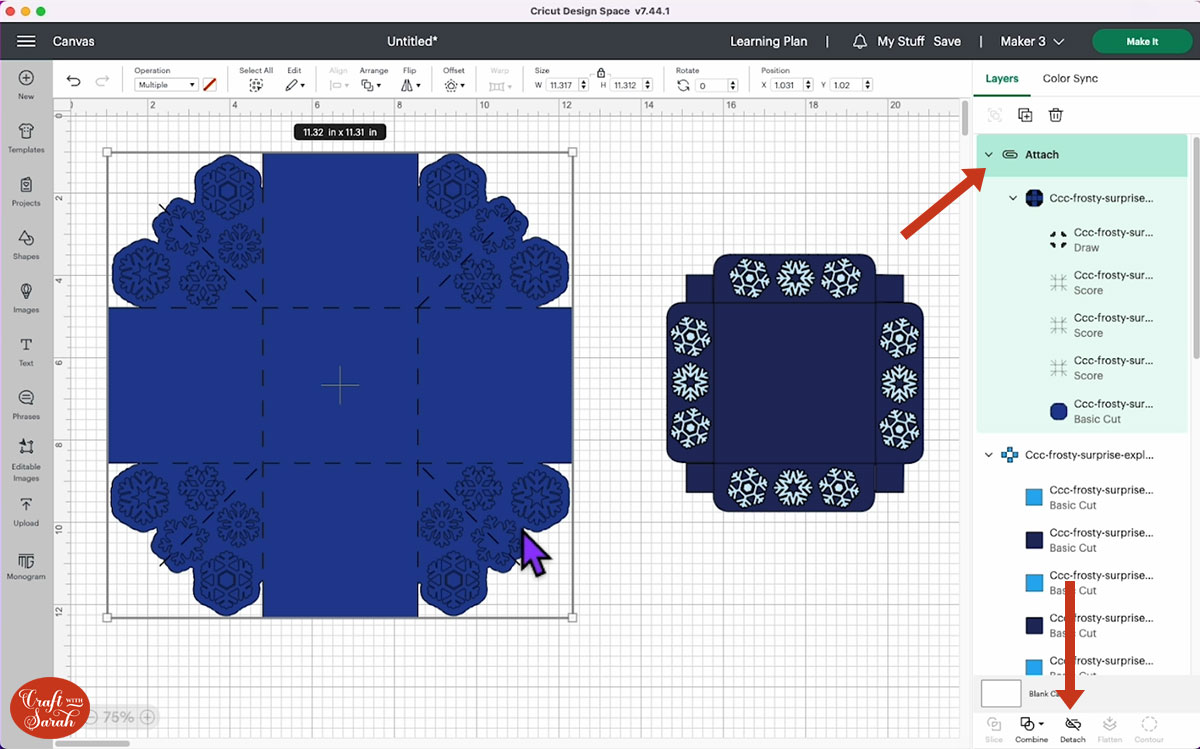Click the Operation color swatch
The image size is (1200, 749).
[x=209, y=85]
